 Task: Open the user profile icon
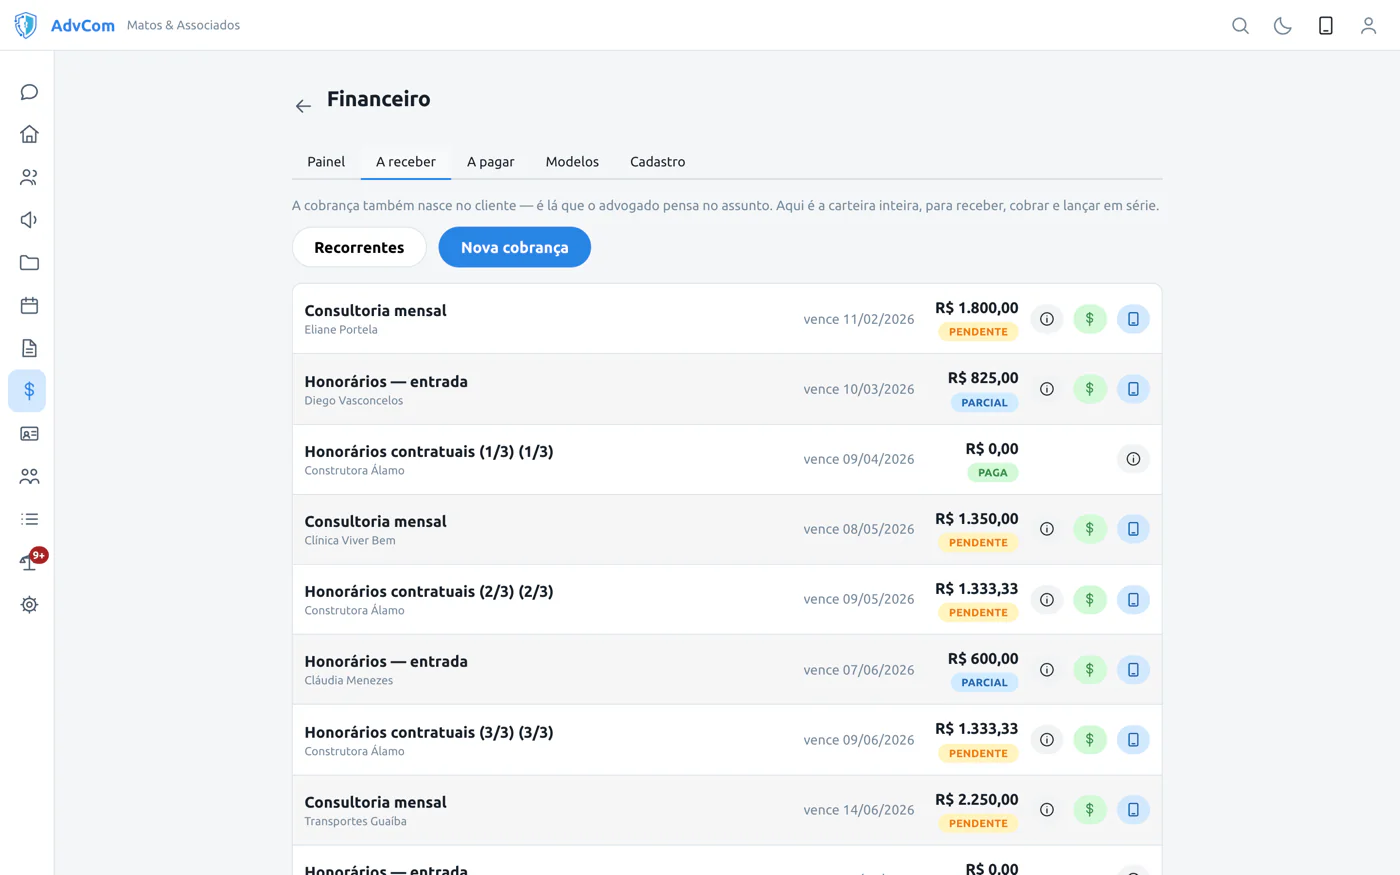pyautogui.click(x=1368, y=25)
